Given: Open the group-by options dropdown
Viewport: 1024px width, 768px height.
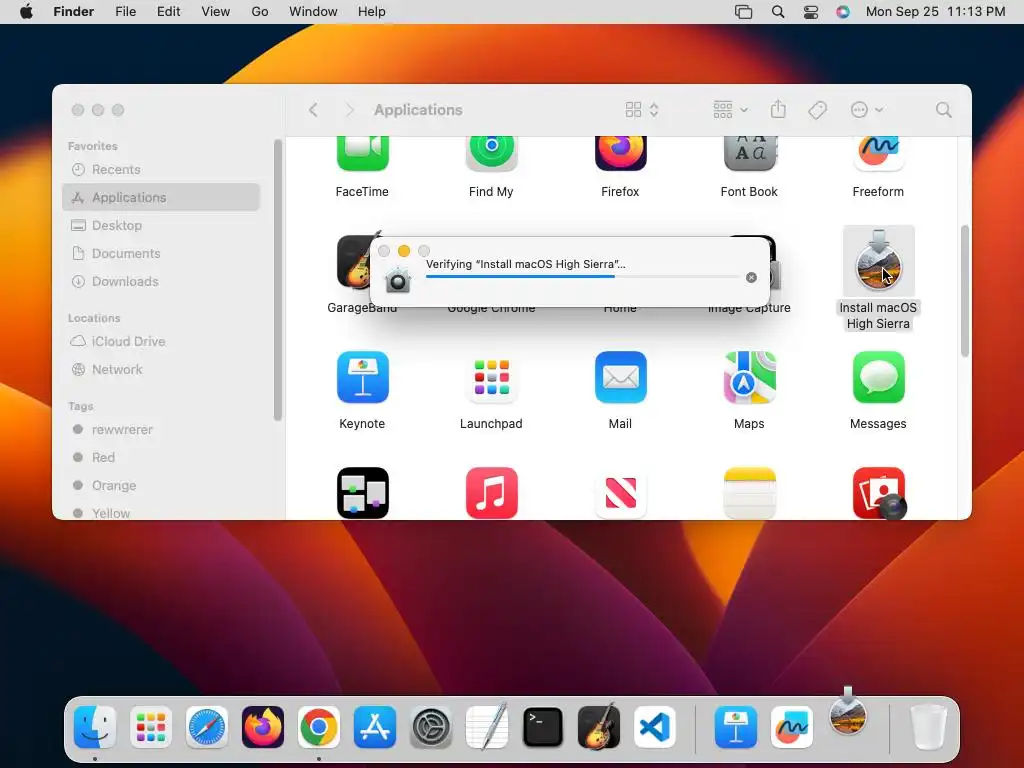Looking at the screenshot, I should [x=730, y=110].
